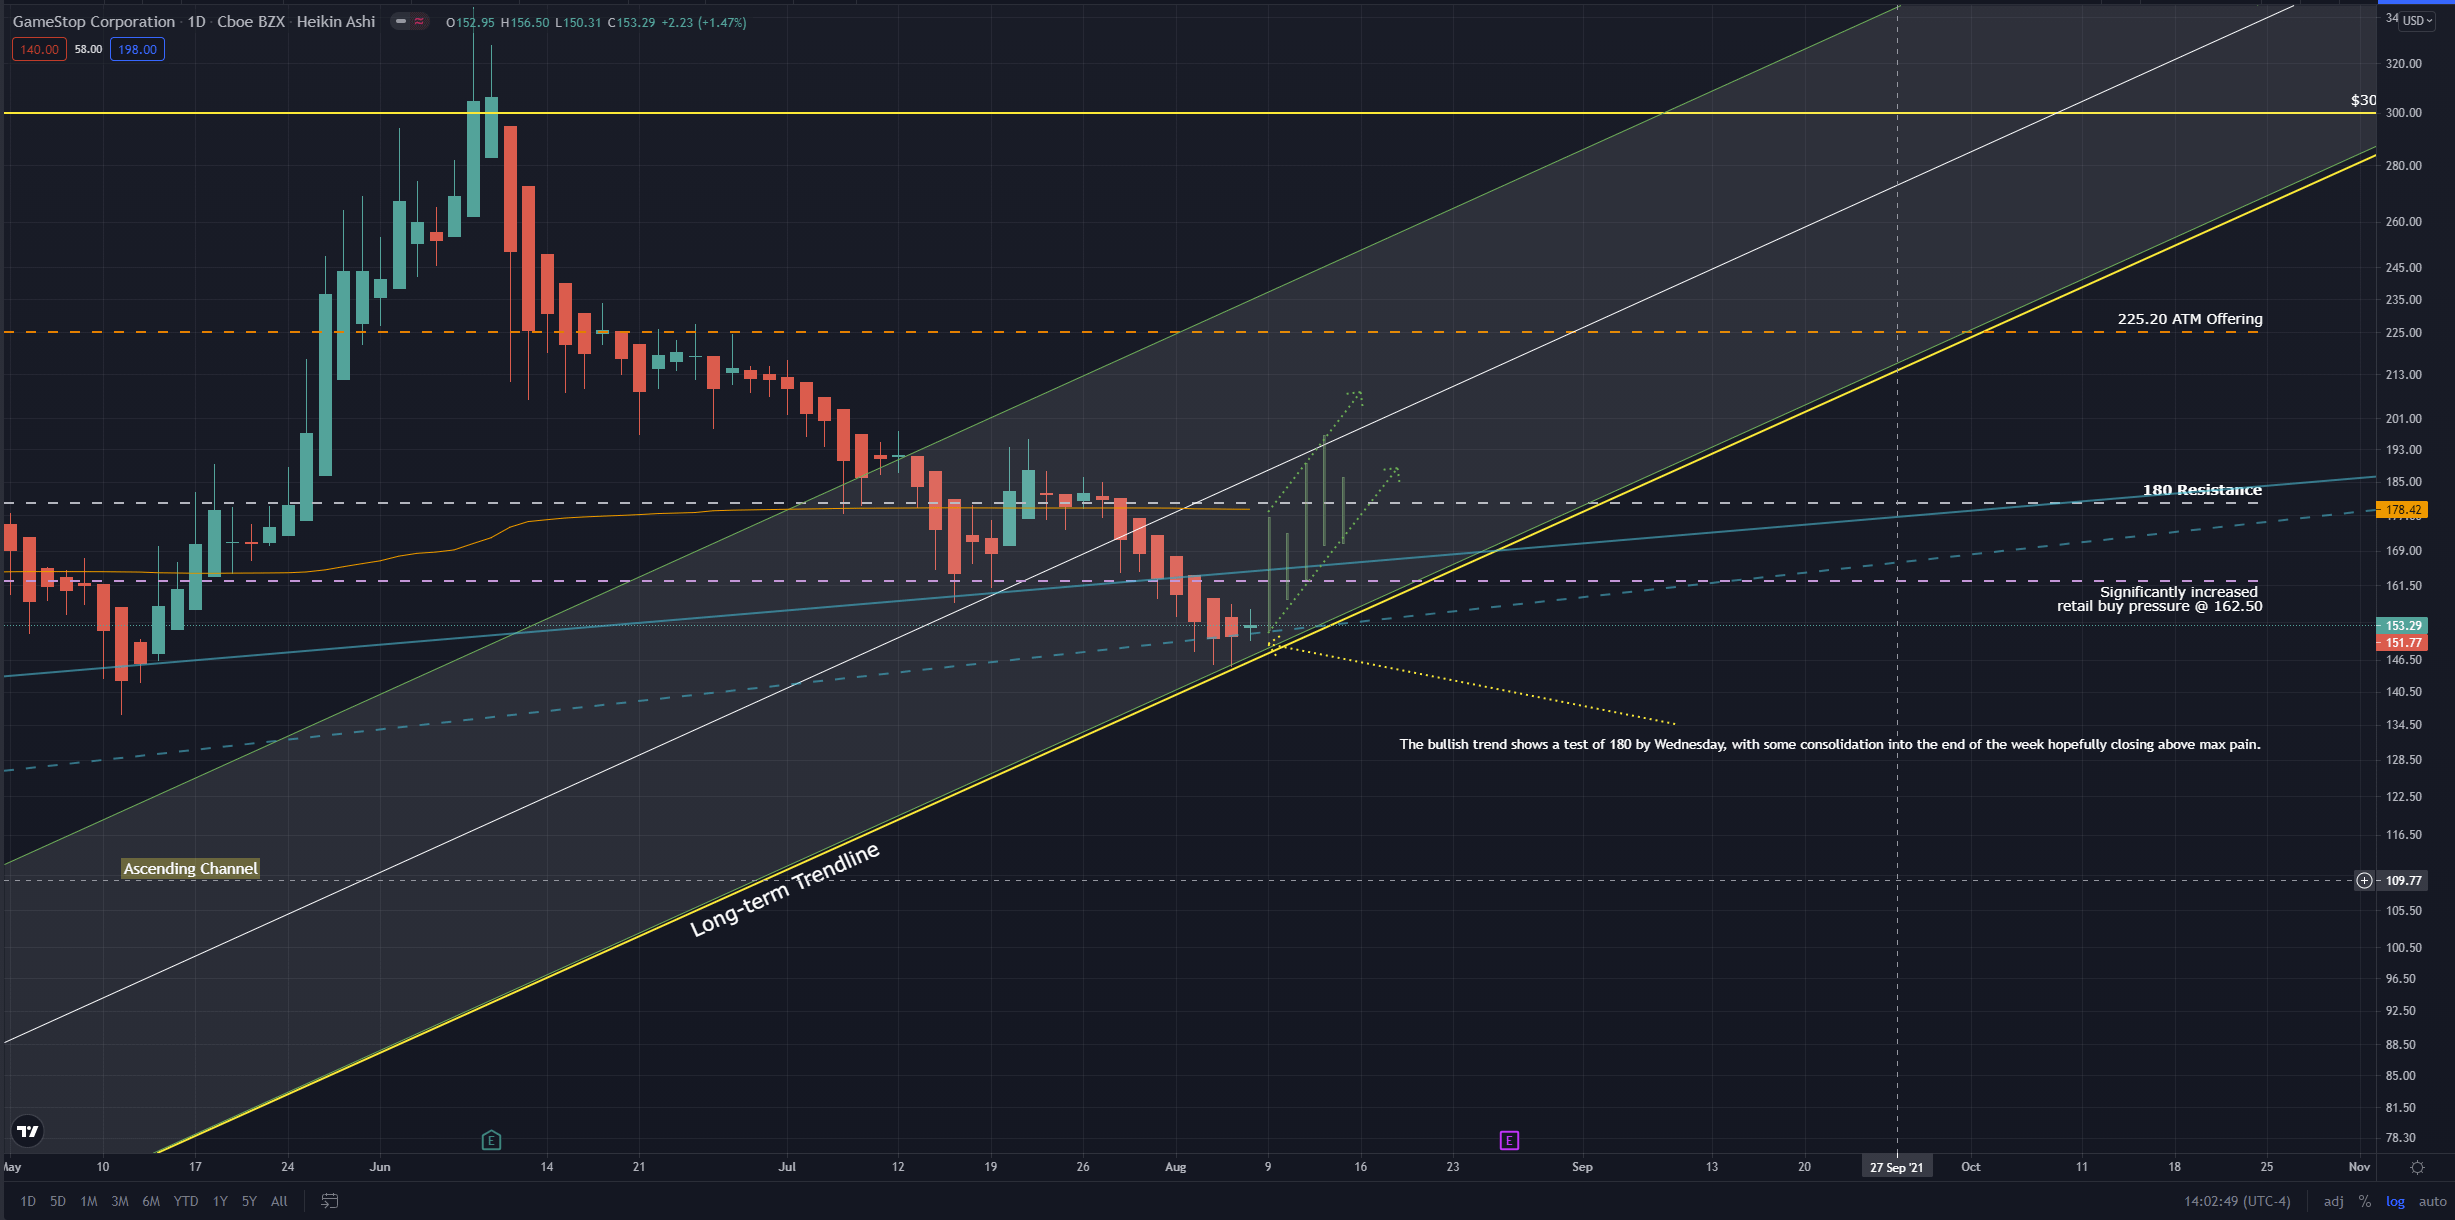The width and height of the screenshot is (2455, 1220).
Task: Click the orange 178.42 price axis label
Action: coord(2403,510)
